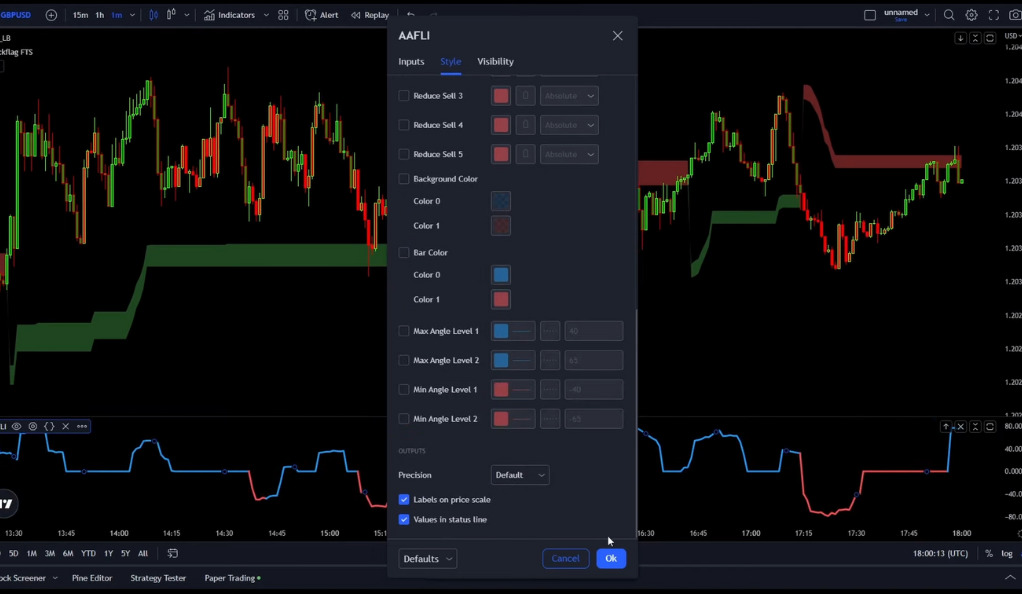Click the symbol search magnifier icon
Screen dimensions: 1022x594
(948, 15)
